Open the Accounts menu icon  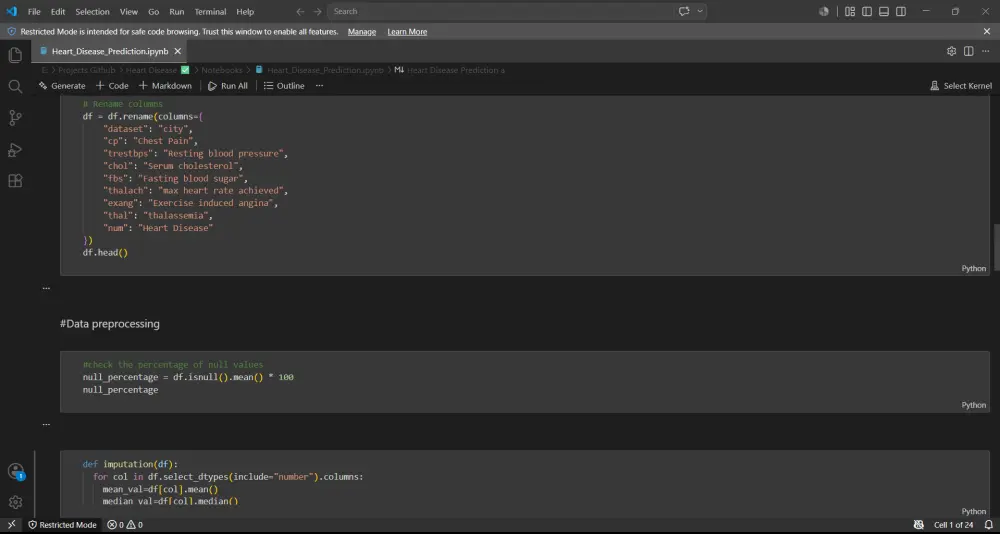[x=15, y=471]
